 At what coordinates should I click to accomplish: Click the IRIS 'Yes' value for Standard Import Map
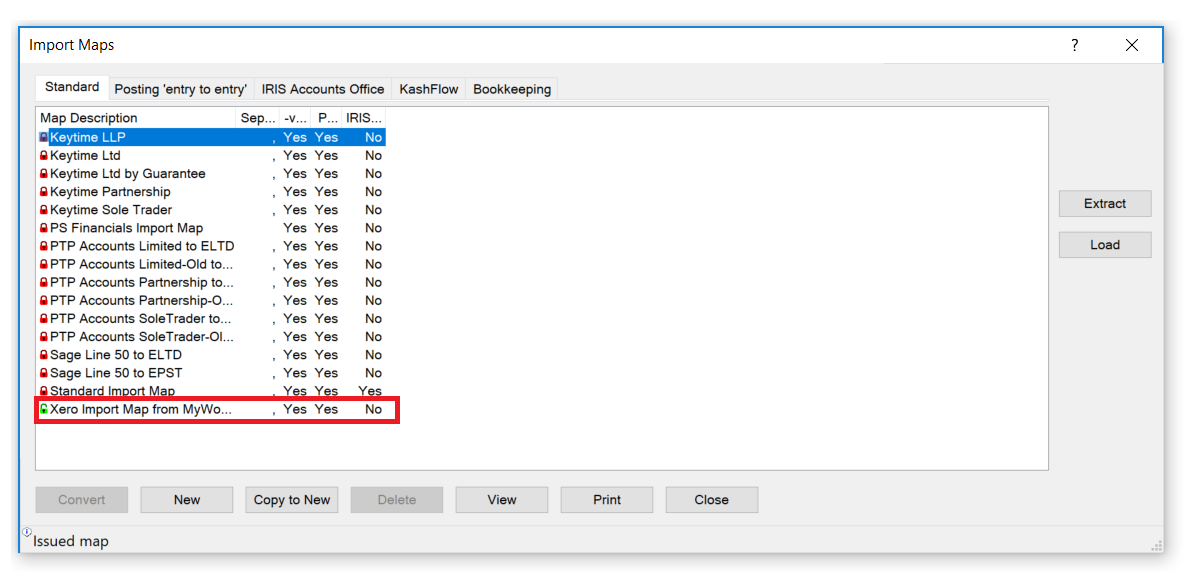click(x=371, y=391)
